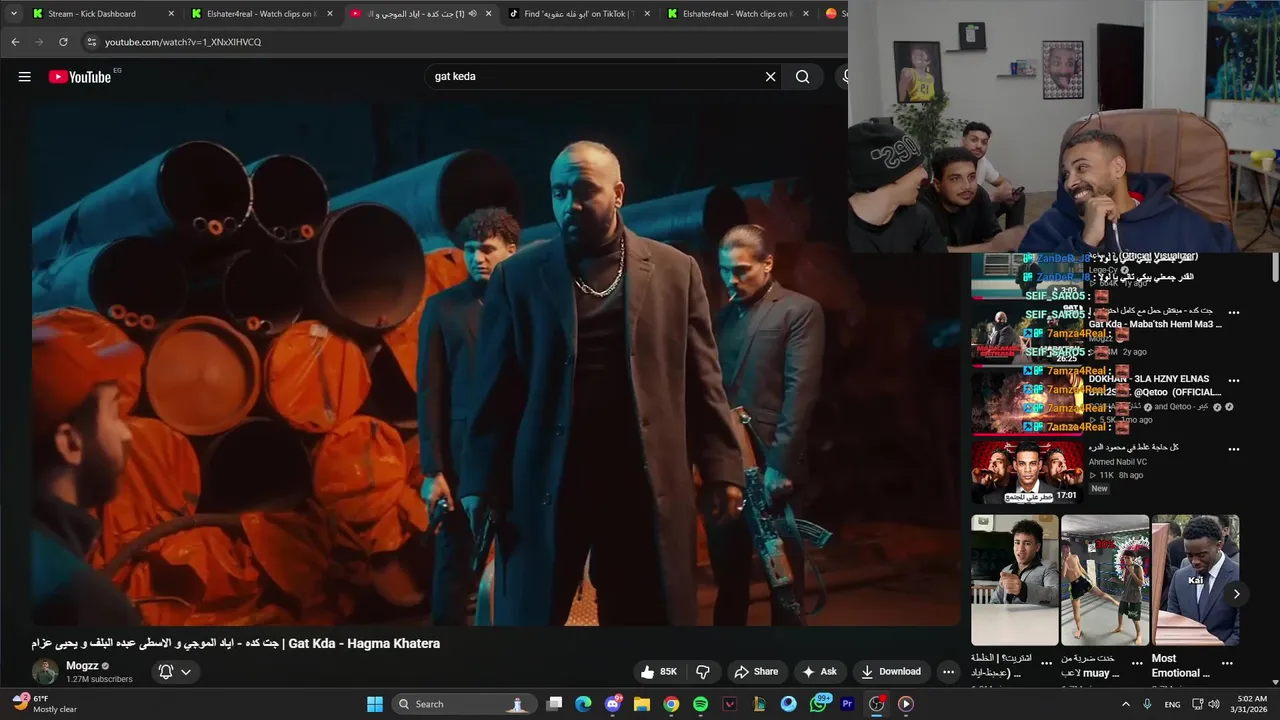Close the active YouTube tab

488,14
